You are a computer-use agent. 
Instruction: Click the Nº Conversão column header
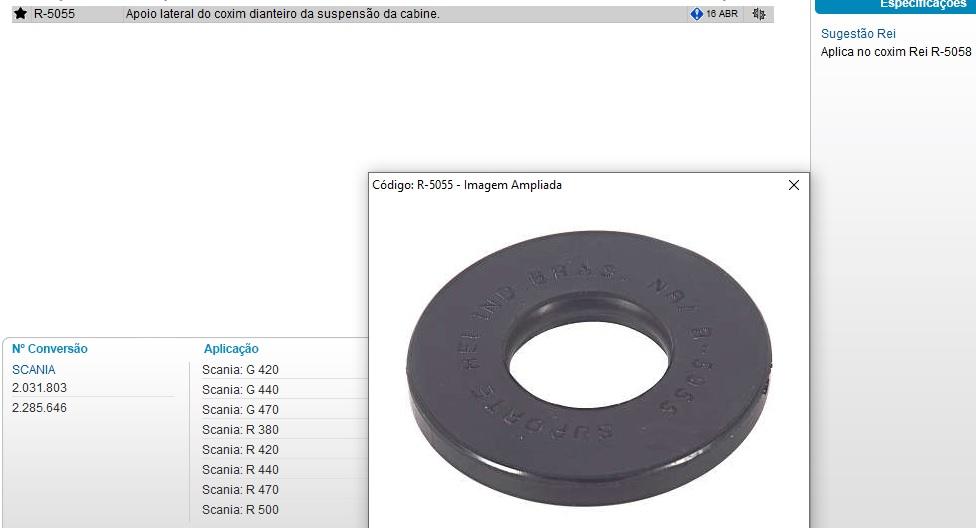[x=50, y=349]
